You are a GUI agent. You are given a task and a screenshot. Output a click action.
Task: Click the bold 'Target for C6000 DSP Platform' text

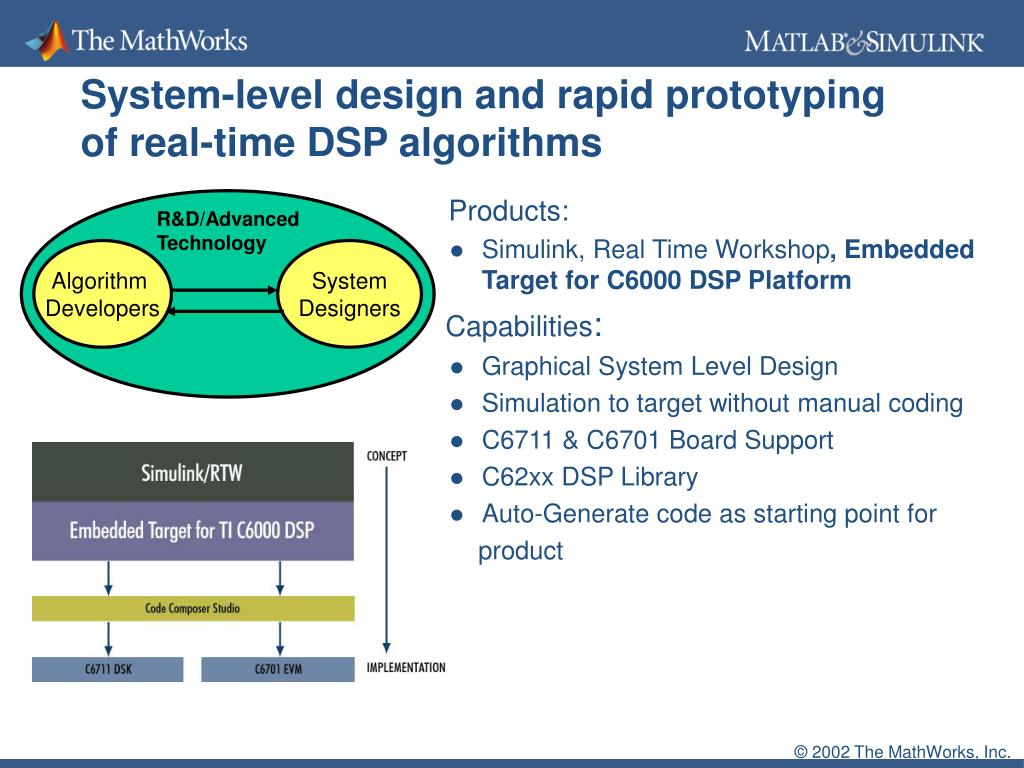point(666,280)
